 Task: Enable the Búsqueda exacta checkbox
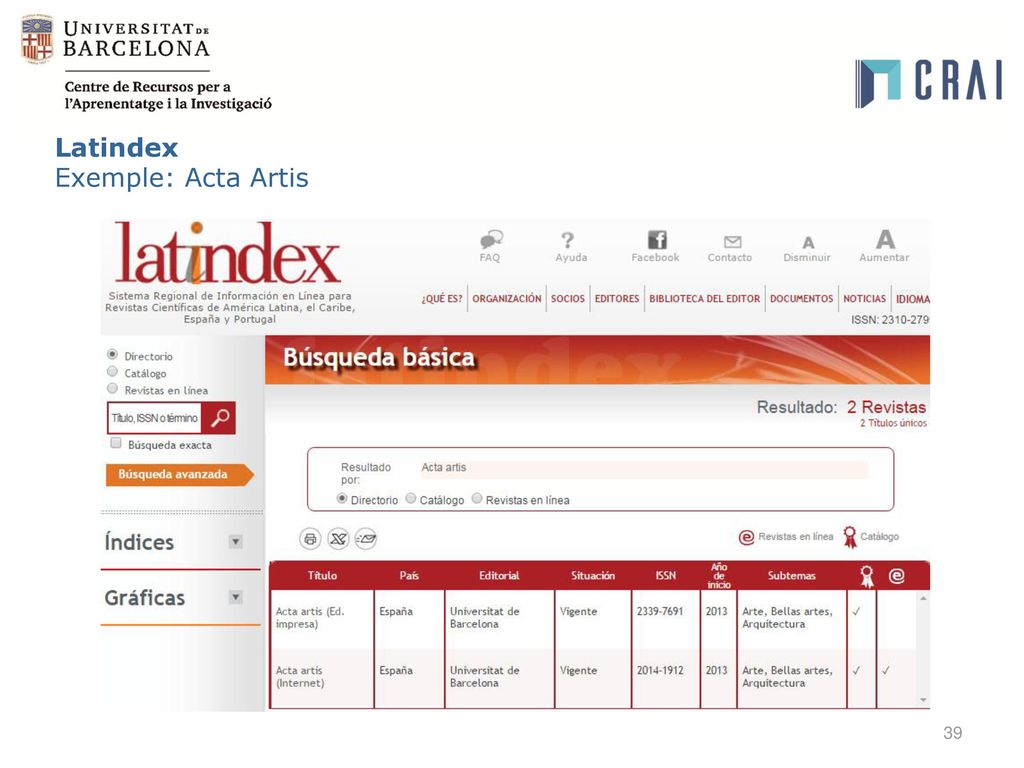116,443
